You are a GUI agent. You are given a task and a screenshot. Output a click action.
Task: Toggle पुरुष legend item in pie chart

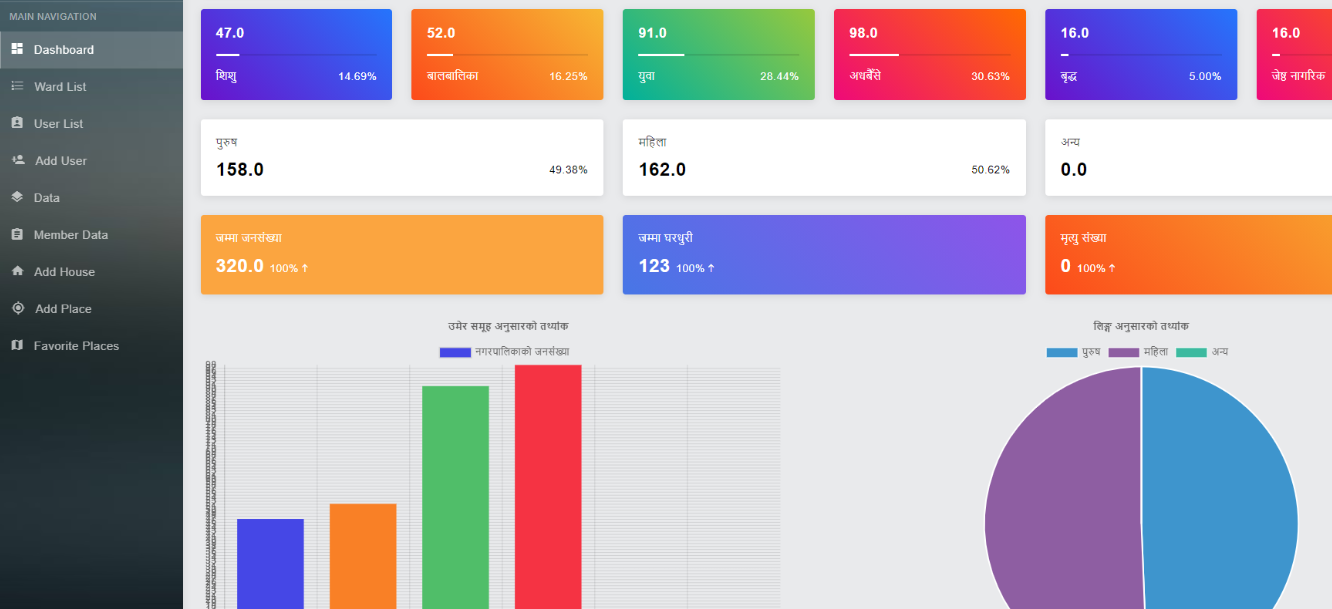pos(1074,352)
